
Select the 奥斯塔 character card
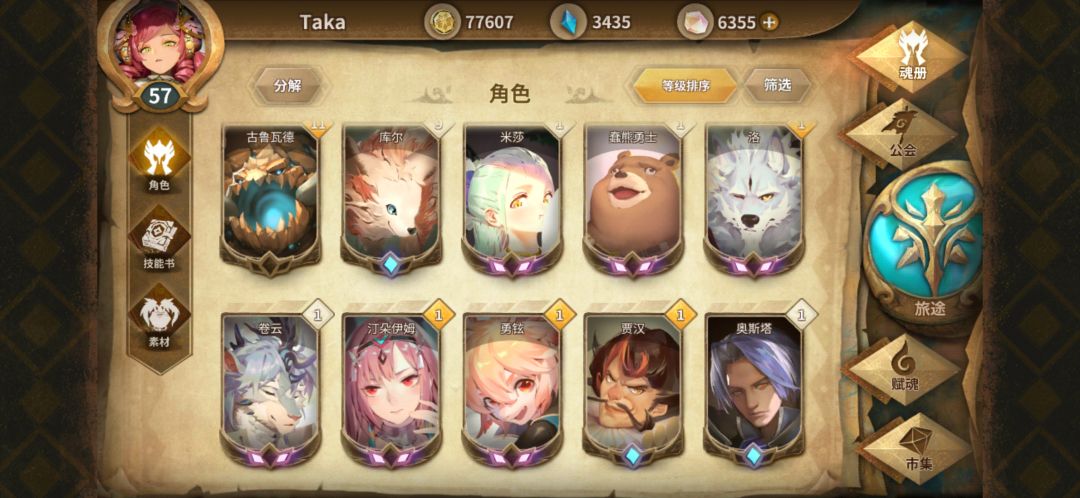(x=754, y=389)
